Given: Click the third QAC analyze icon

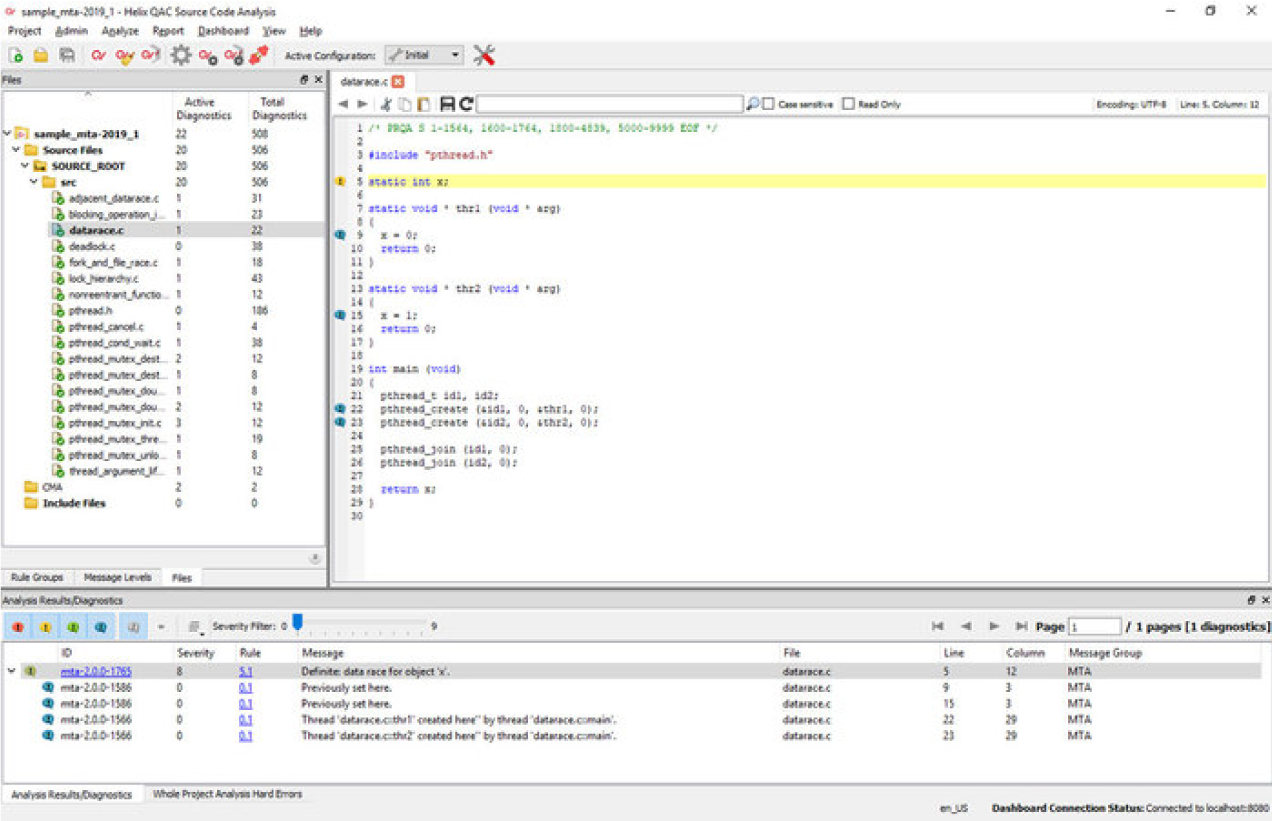Looking at the screenshot, I should click(150, 56).
